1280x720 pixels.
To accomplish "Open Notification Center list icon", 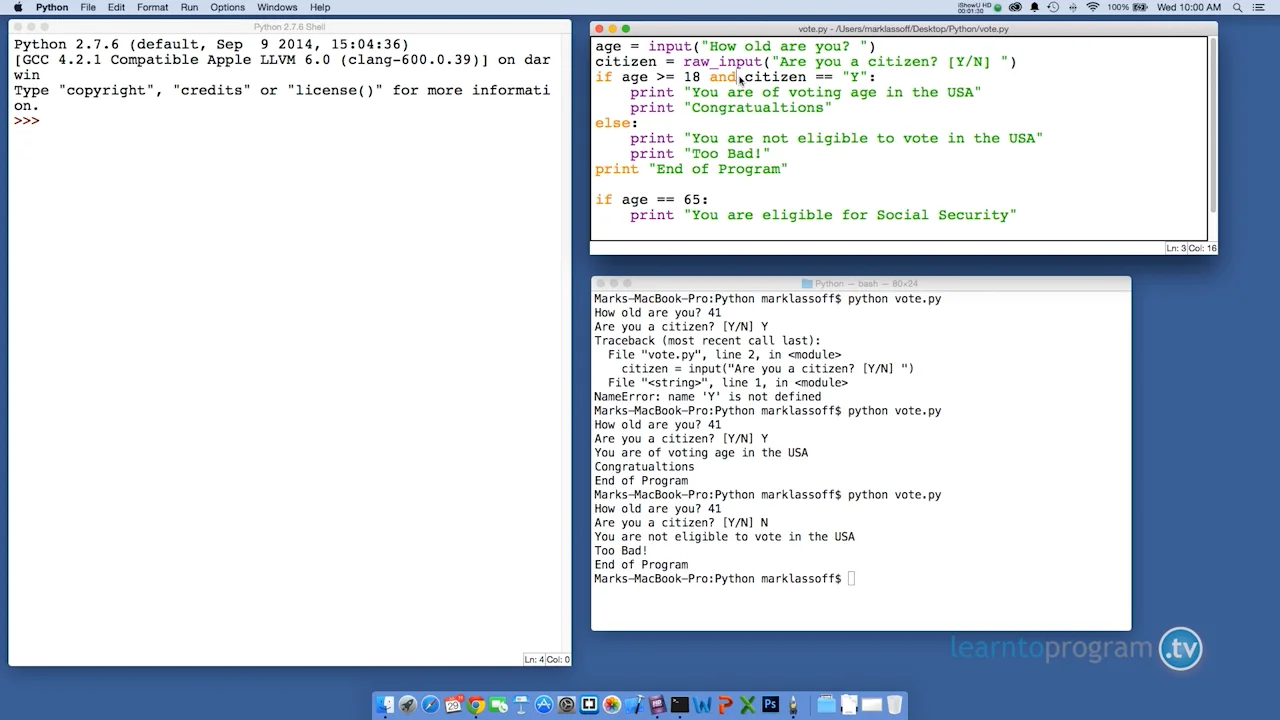I will (x=1258, y=7).
